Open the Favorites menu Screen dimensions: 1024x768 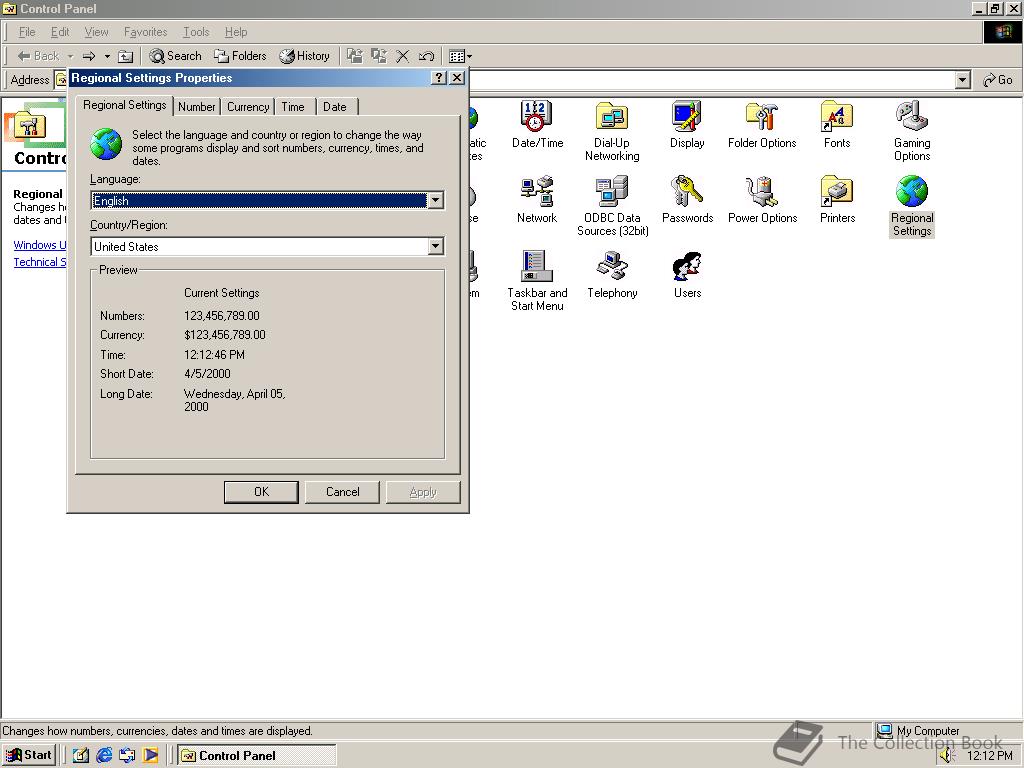tap(146, 32)
